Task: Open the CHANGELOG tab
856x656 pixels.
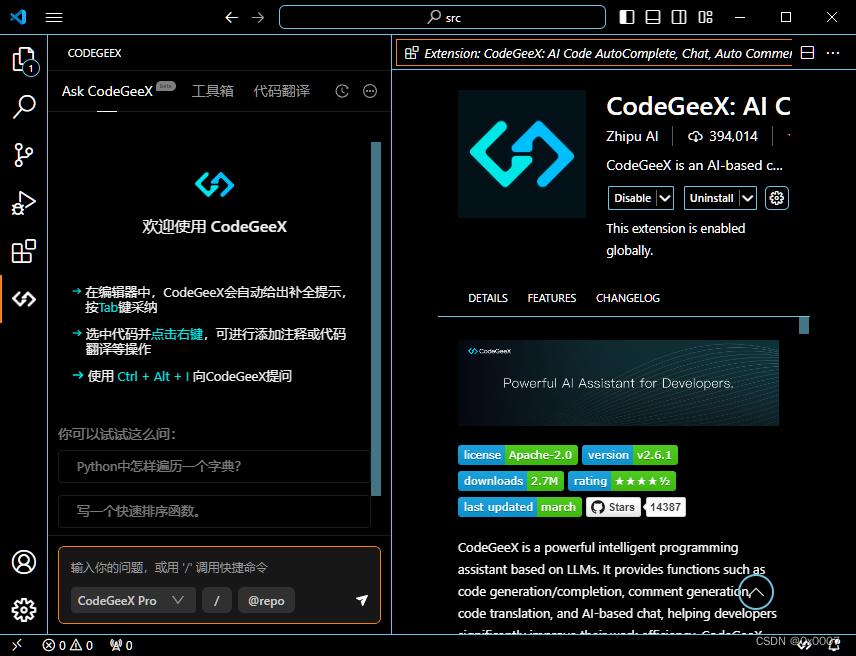Action: pyautogui.click(x=628, y=298)
